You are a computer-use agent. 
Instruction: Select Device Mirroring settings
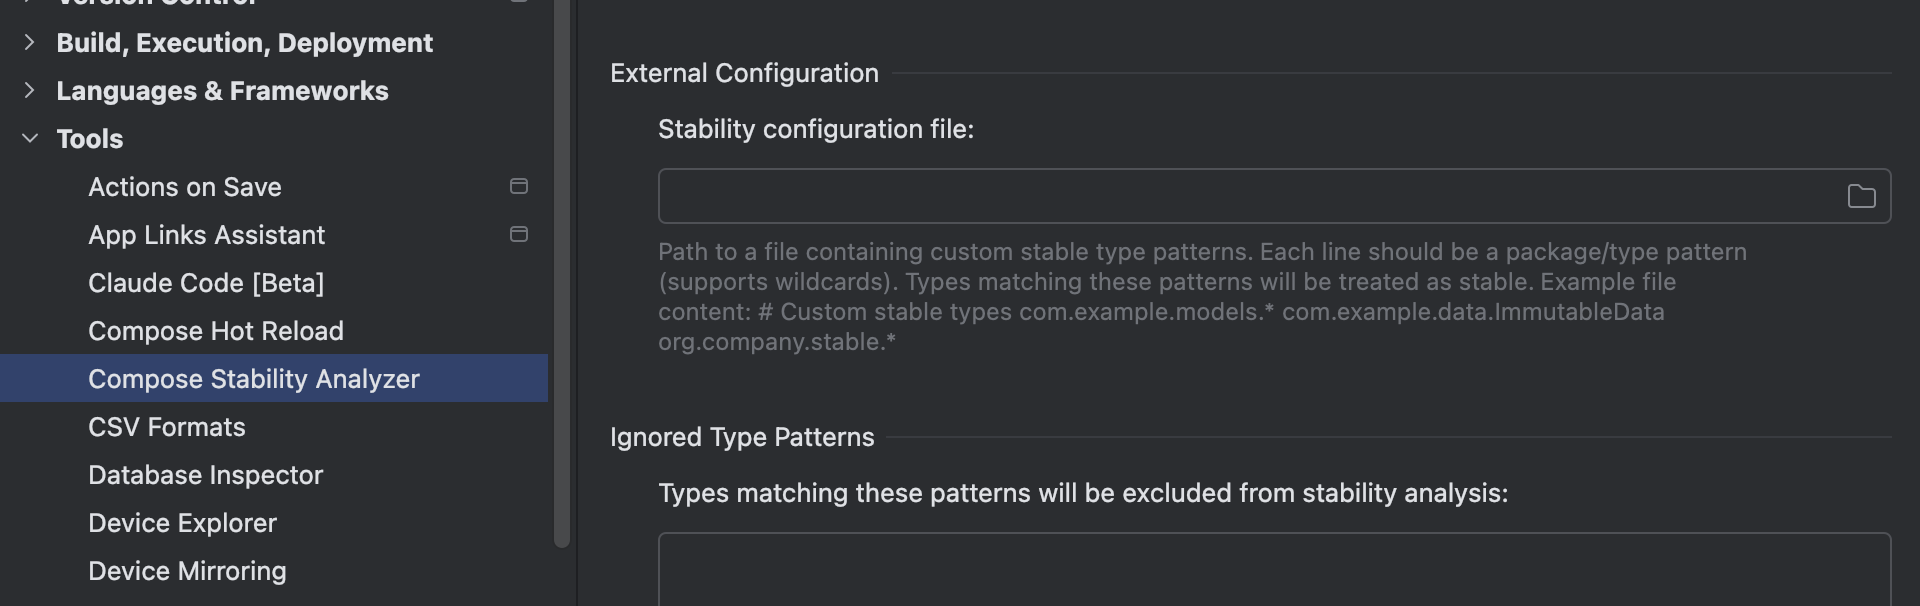187,571
